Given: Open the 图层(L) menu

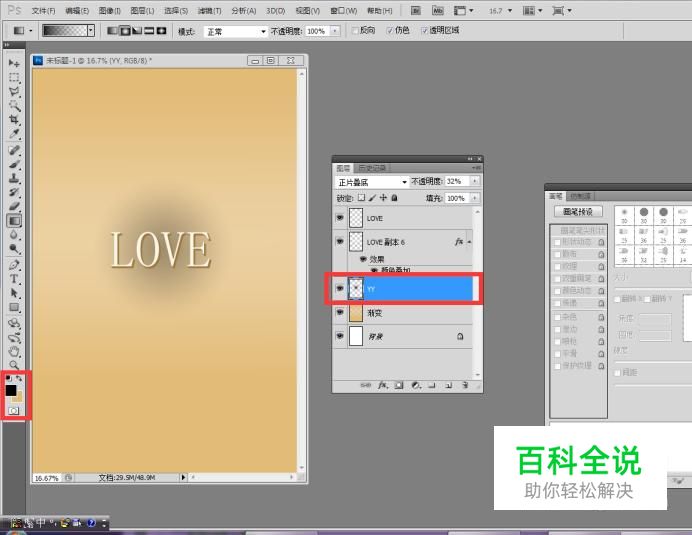Looking at the screenshot, I should [143, 11].
